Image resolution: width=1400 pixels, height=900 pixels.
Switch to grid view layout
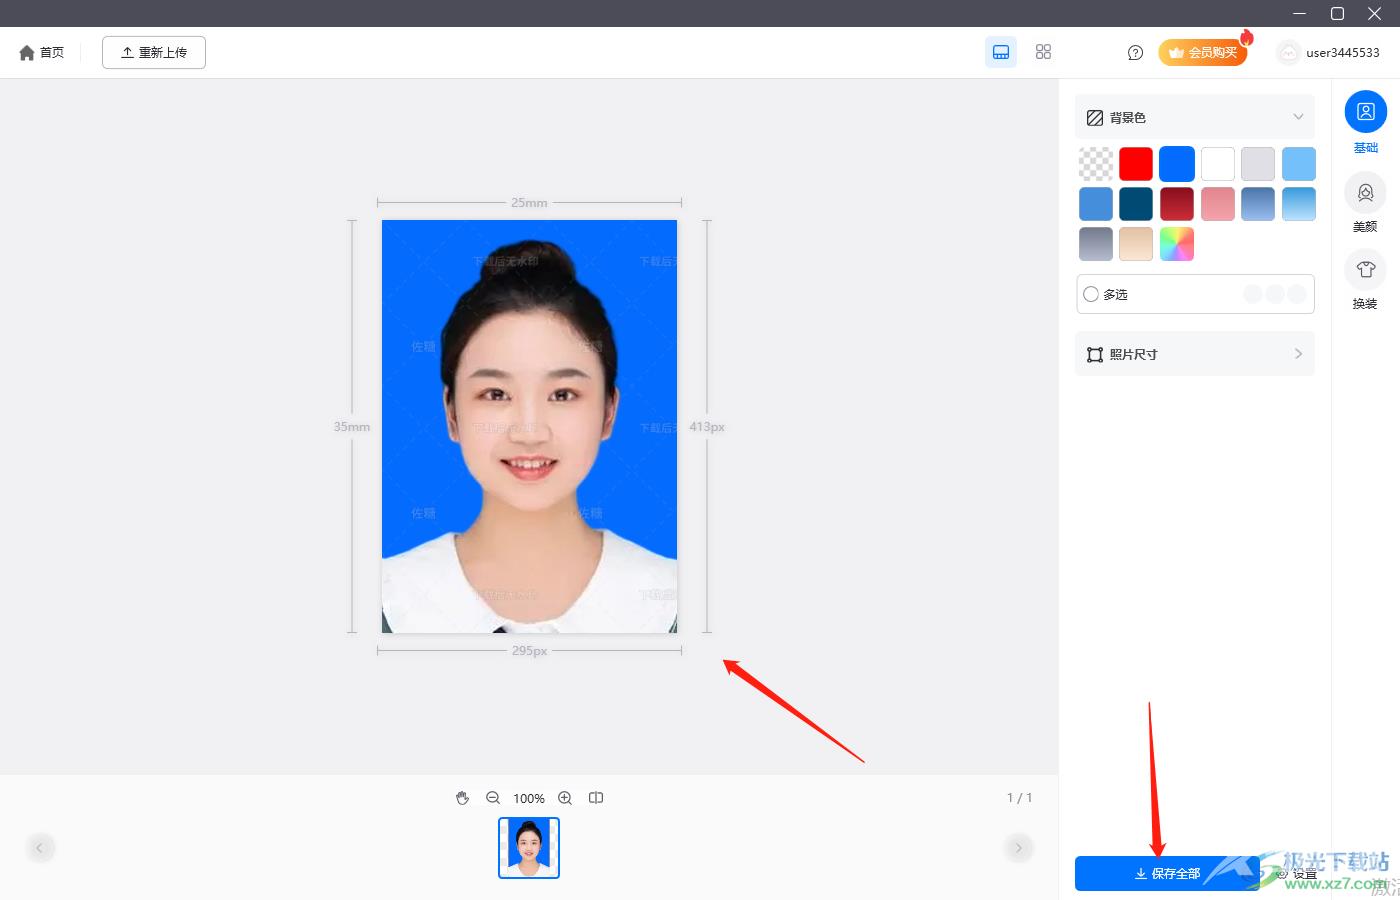(x=1043, y=52)
